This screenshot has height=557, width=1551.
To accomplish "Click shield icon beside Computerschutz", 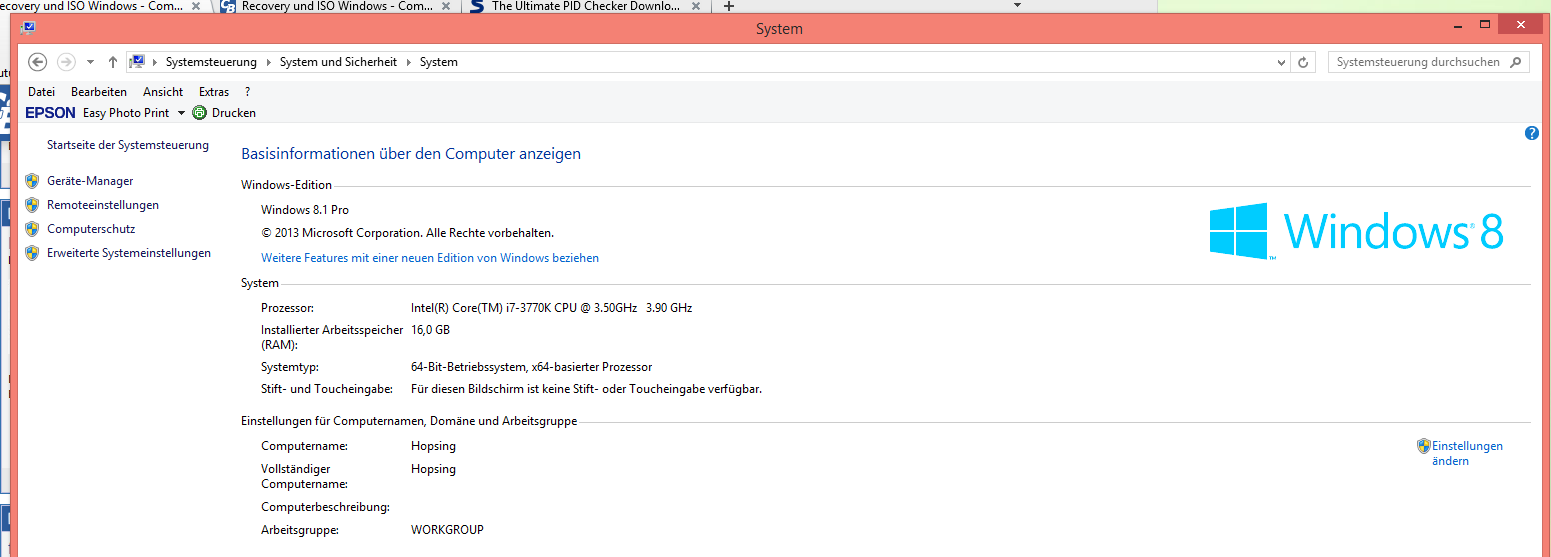I will [32, 229].
